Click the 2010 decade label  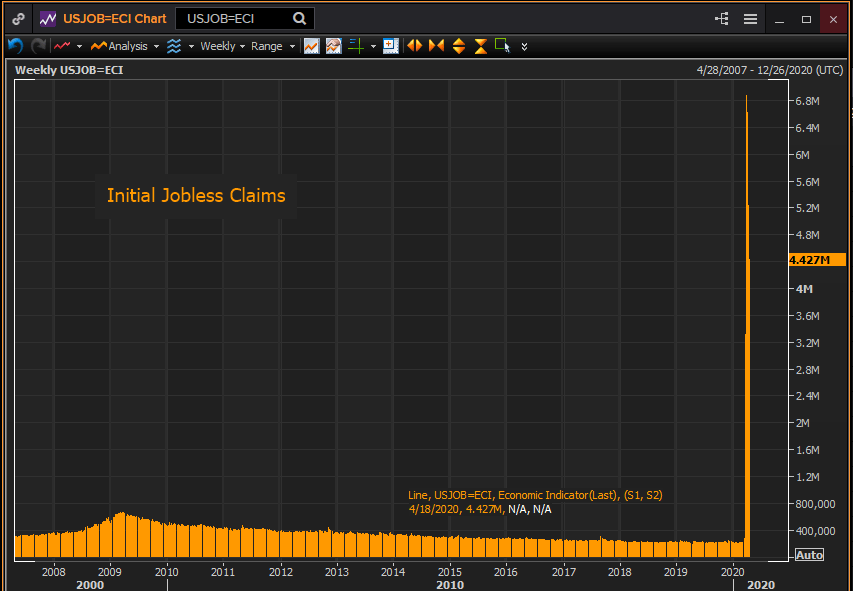[450, 585]
